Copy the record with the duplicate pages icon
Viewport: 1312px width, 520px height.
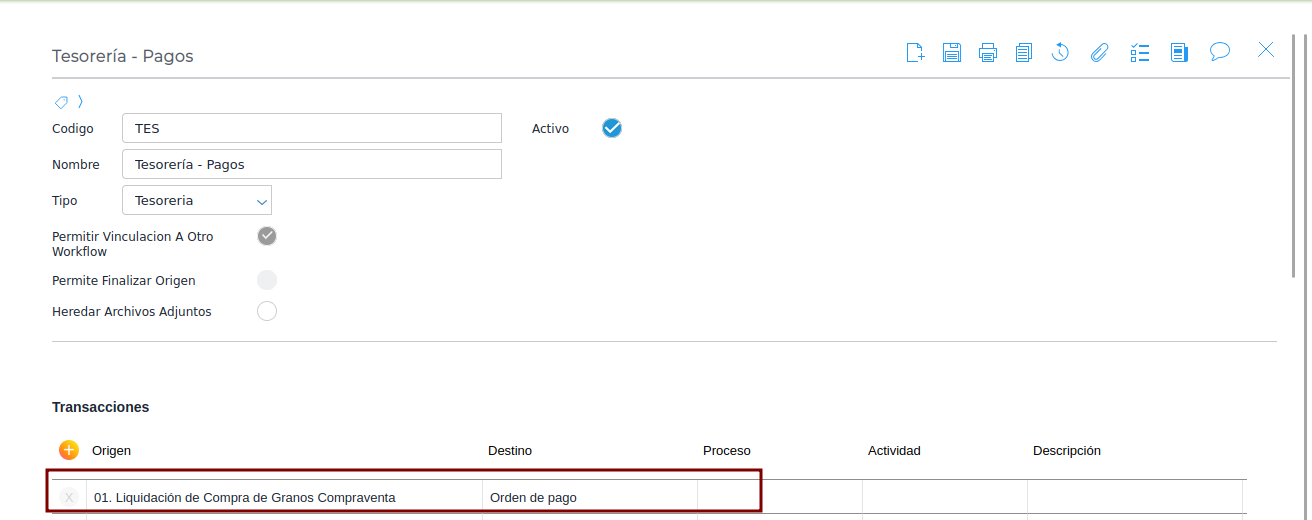pyautogui.click(x=1023, y=52)
